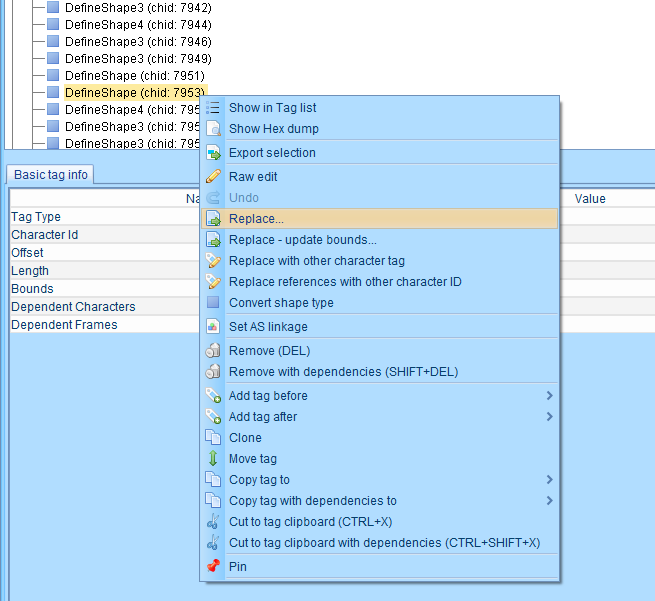The width and height of the screenshot is (655, 601).
Task: Click the Remove (DEL) trash icon
Action: (213, 351)
